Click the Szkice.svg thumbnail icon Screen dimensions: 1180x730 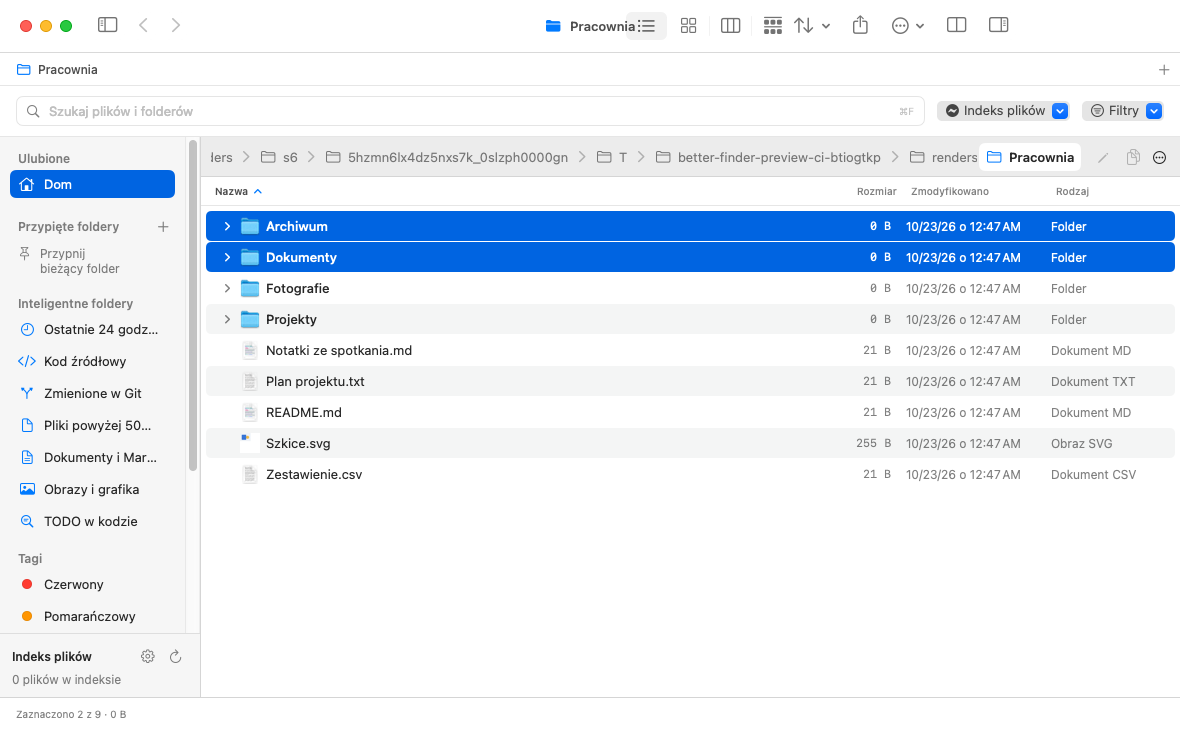(x=249, y=443)
